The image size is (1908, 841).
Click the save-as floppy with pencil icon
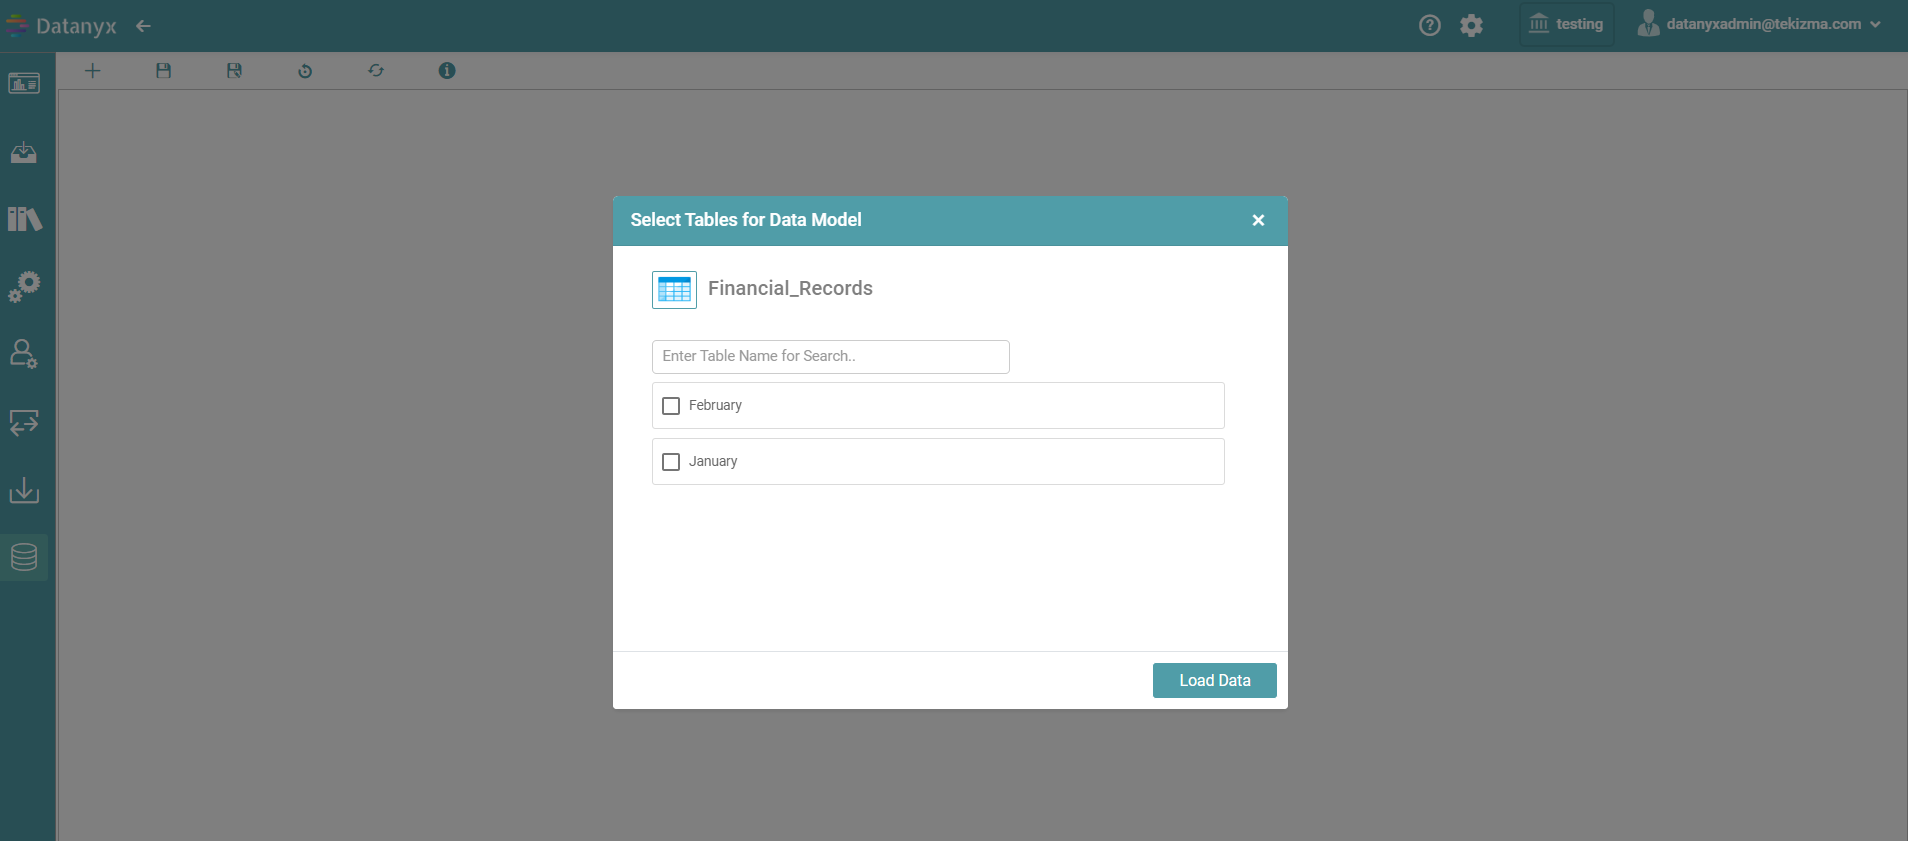(234, 71)
